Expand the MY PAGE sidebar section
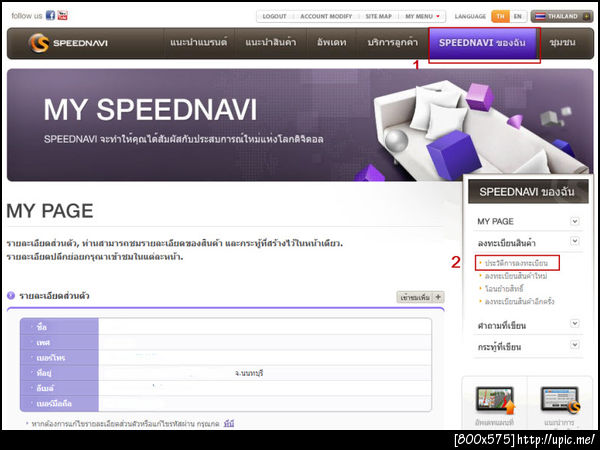Screen dimensions: 600x450 (x=574, y=221)
